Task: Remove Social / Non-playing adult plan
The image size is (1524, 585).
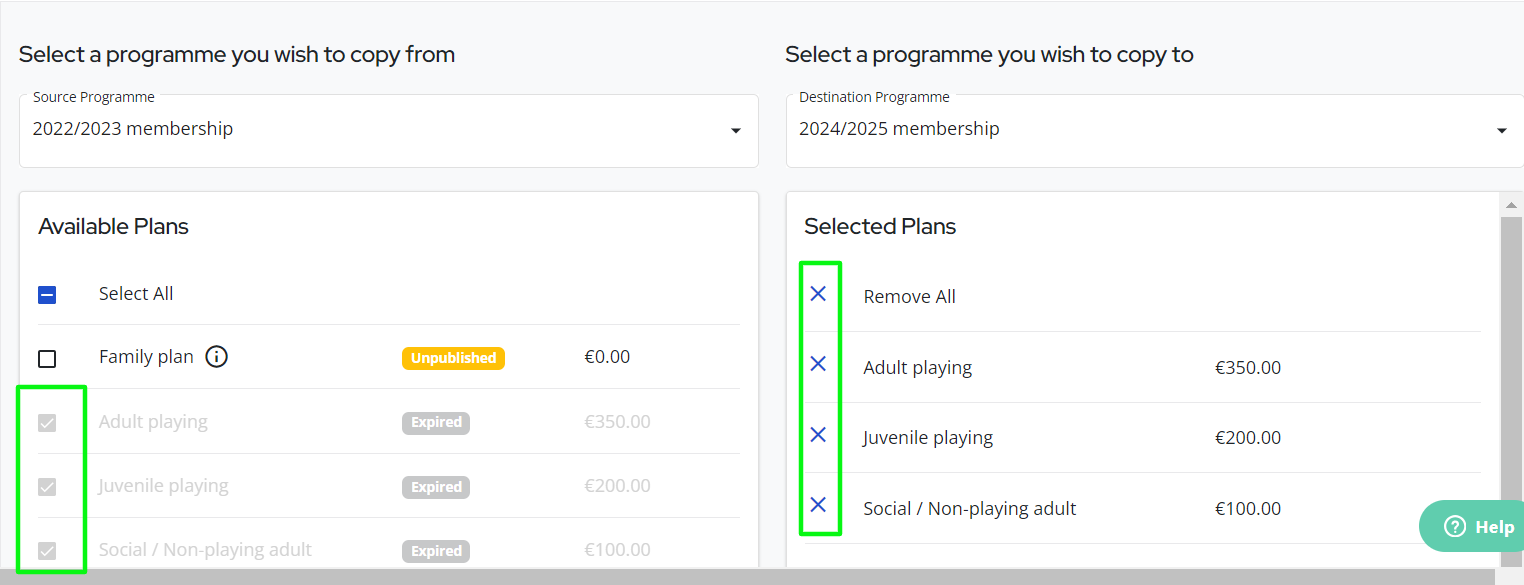Action: pyautogui.click(x=818, y=504)
